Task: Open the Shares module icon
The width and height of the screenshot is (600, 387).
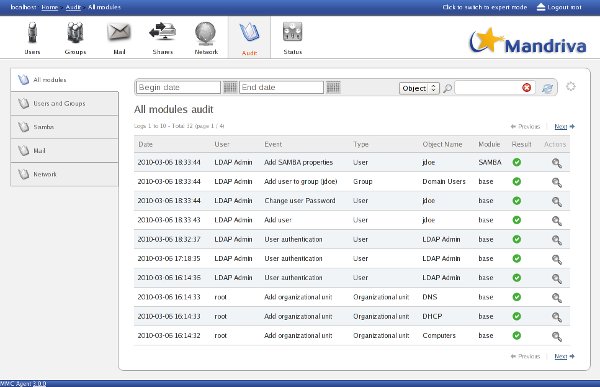Action: pos(163,31)
